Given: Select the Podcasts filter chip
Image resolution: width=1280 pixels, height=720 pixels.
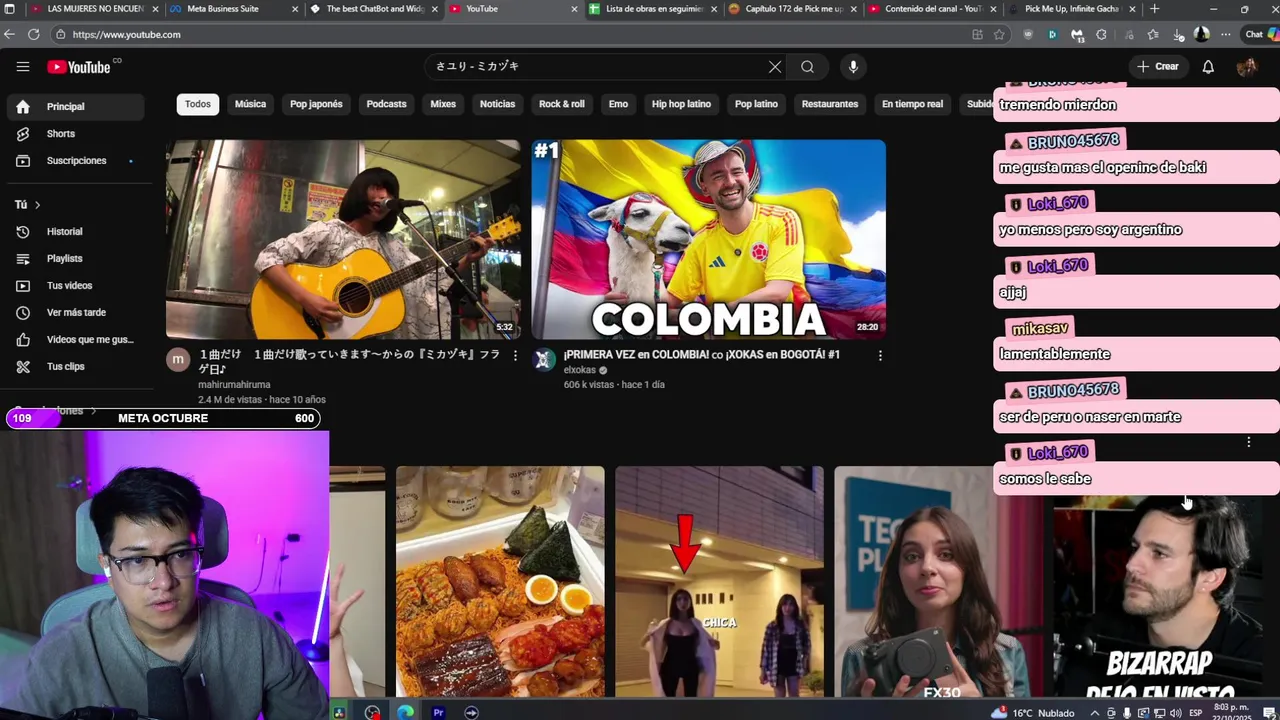Looking at the screenshot, I should (x=386, y=104).
